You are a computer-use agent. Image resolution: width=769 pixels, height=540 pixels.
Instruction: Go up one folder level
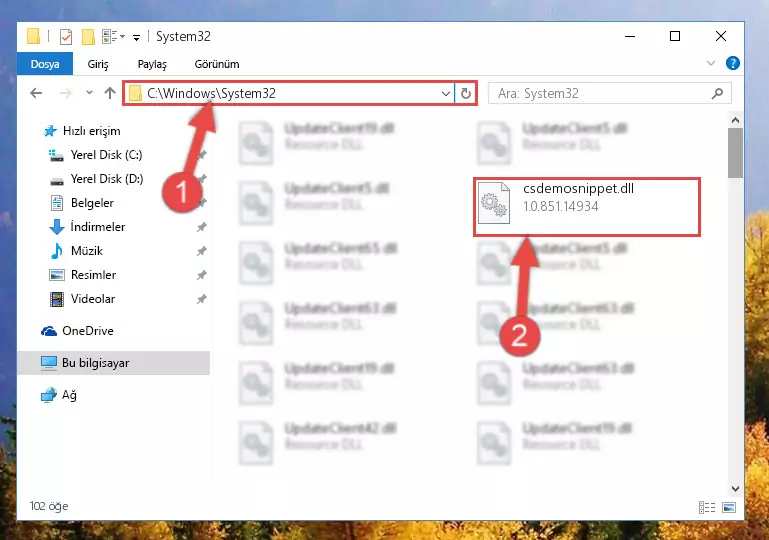click(110, 93)
